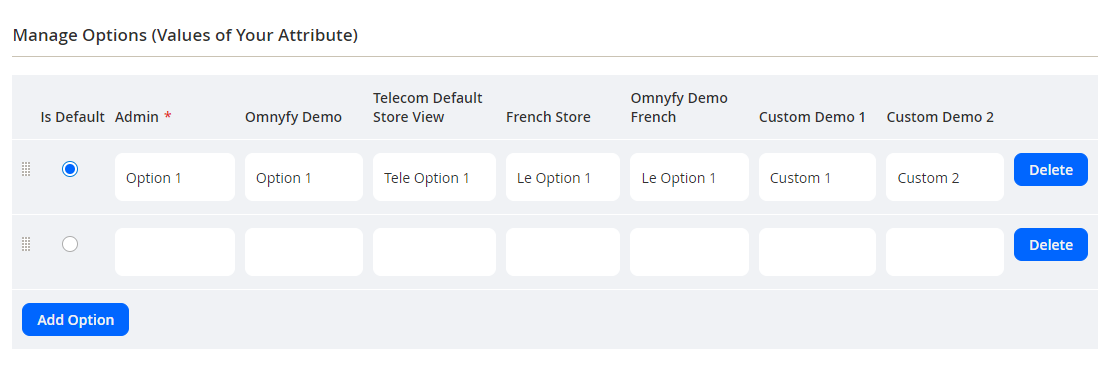Image resolution: width=1109 pixels, height=366 pixels.
Task: Add a new option with Add Option
Action: pos(76,319)
